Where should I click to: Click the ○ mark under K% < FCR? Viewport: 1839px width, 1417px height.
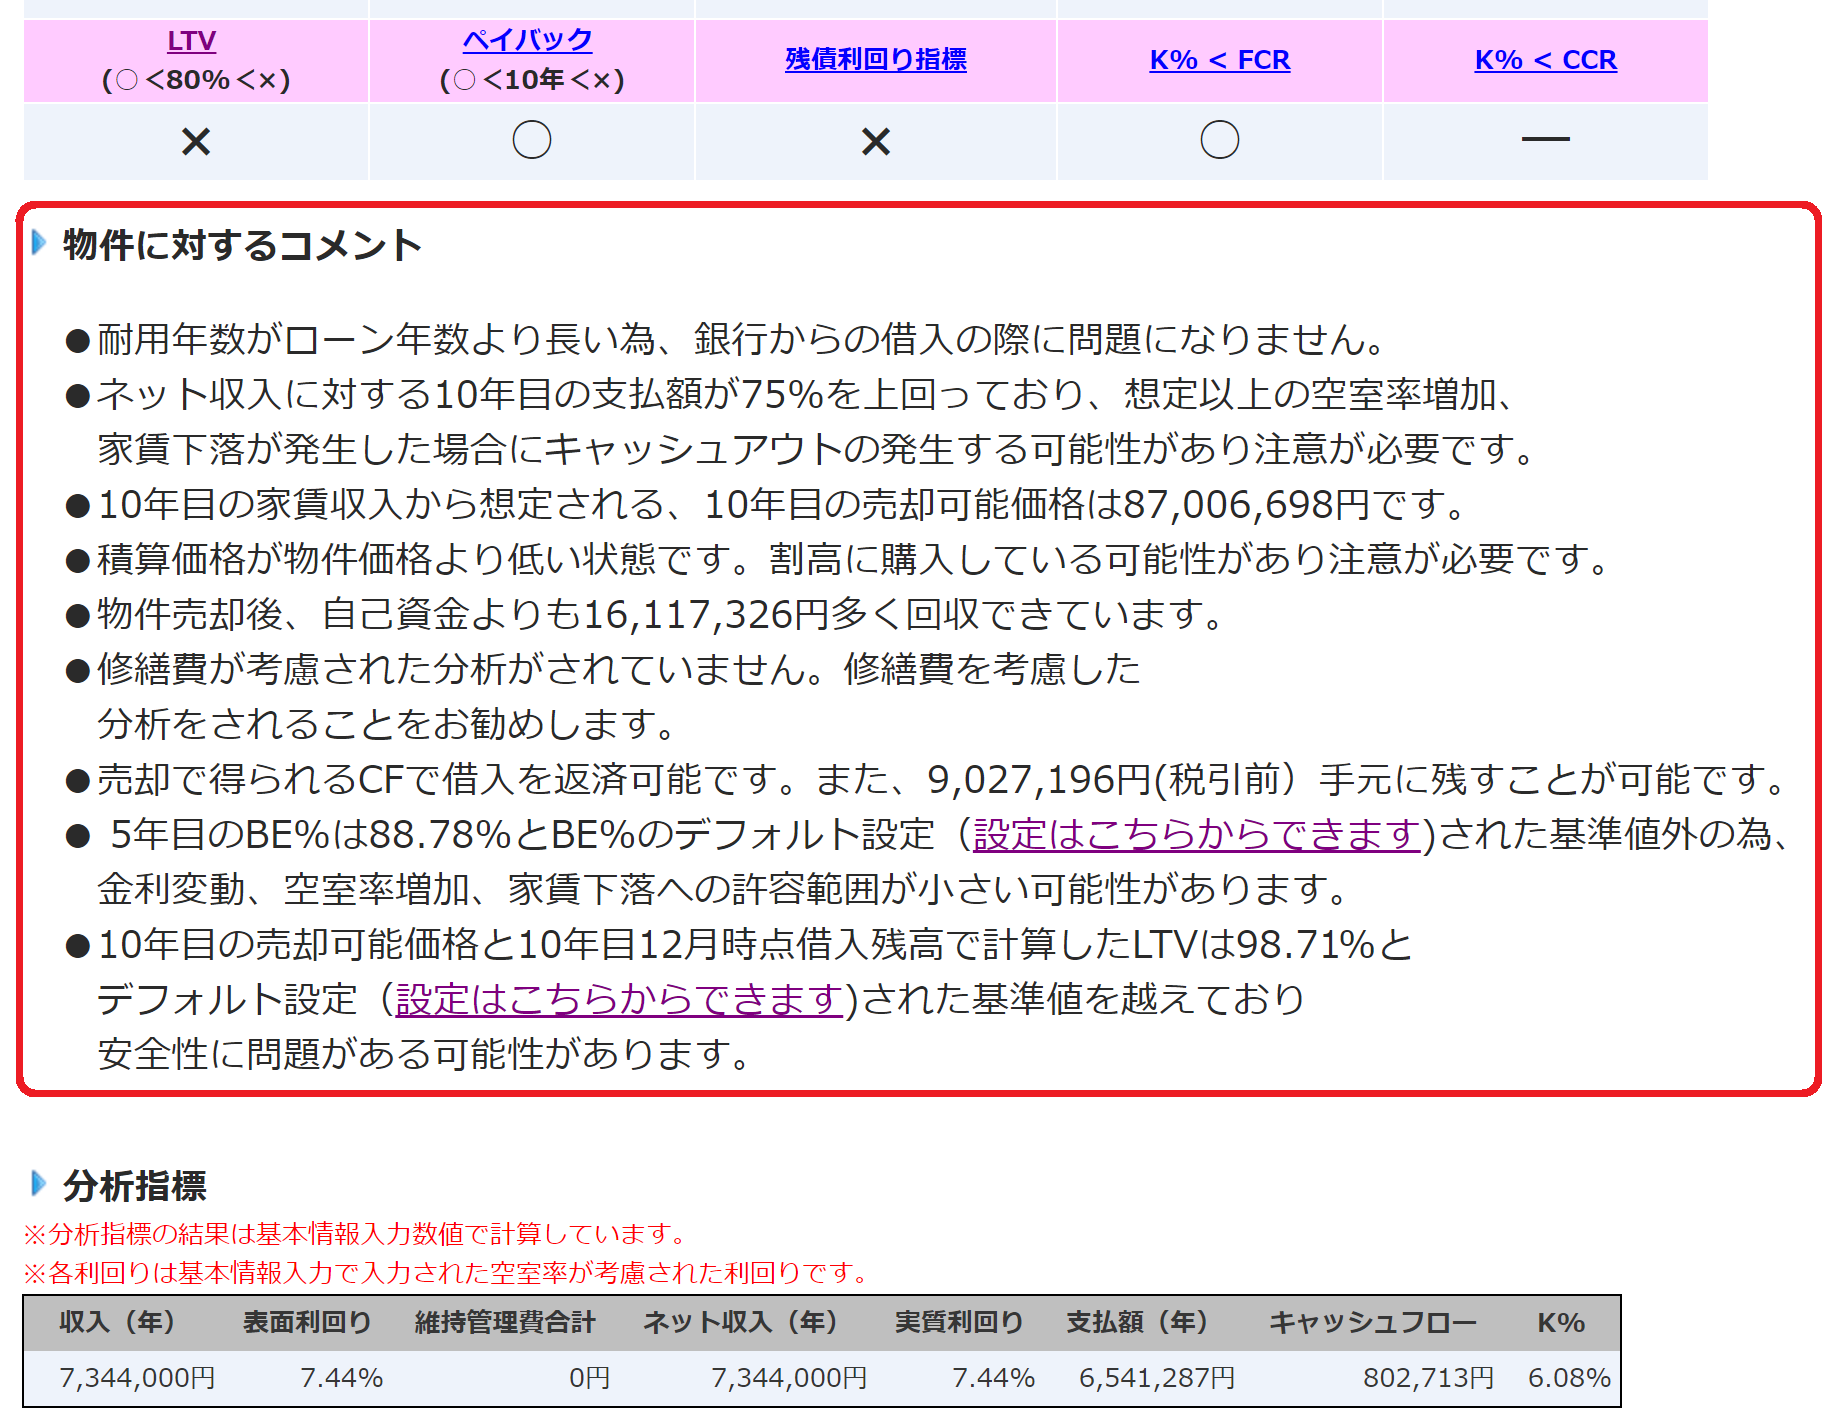click(1219, 140)
